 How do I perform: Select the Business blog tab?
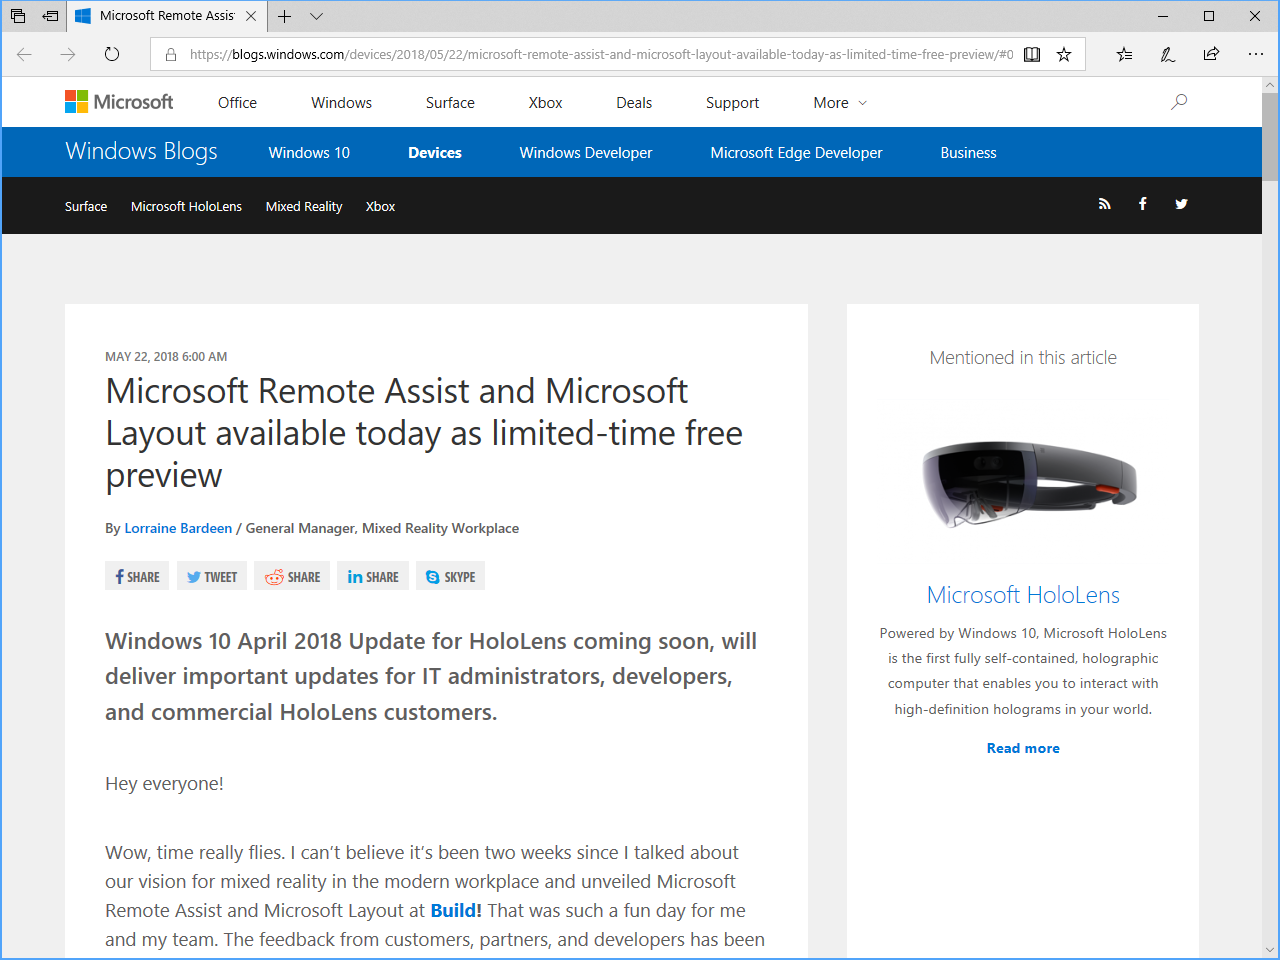968,153
